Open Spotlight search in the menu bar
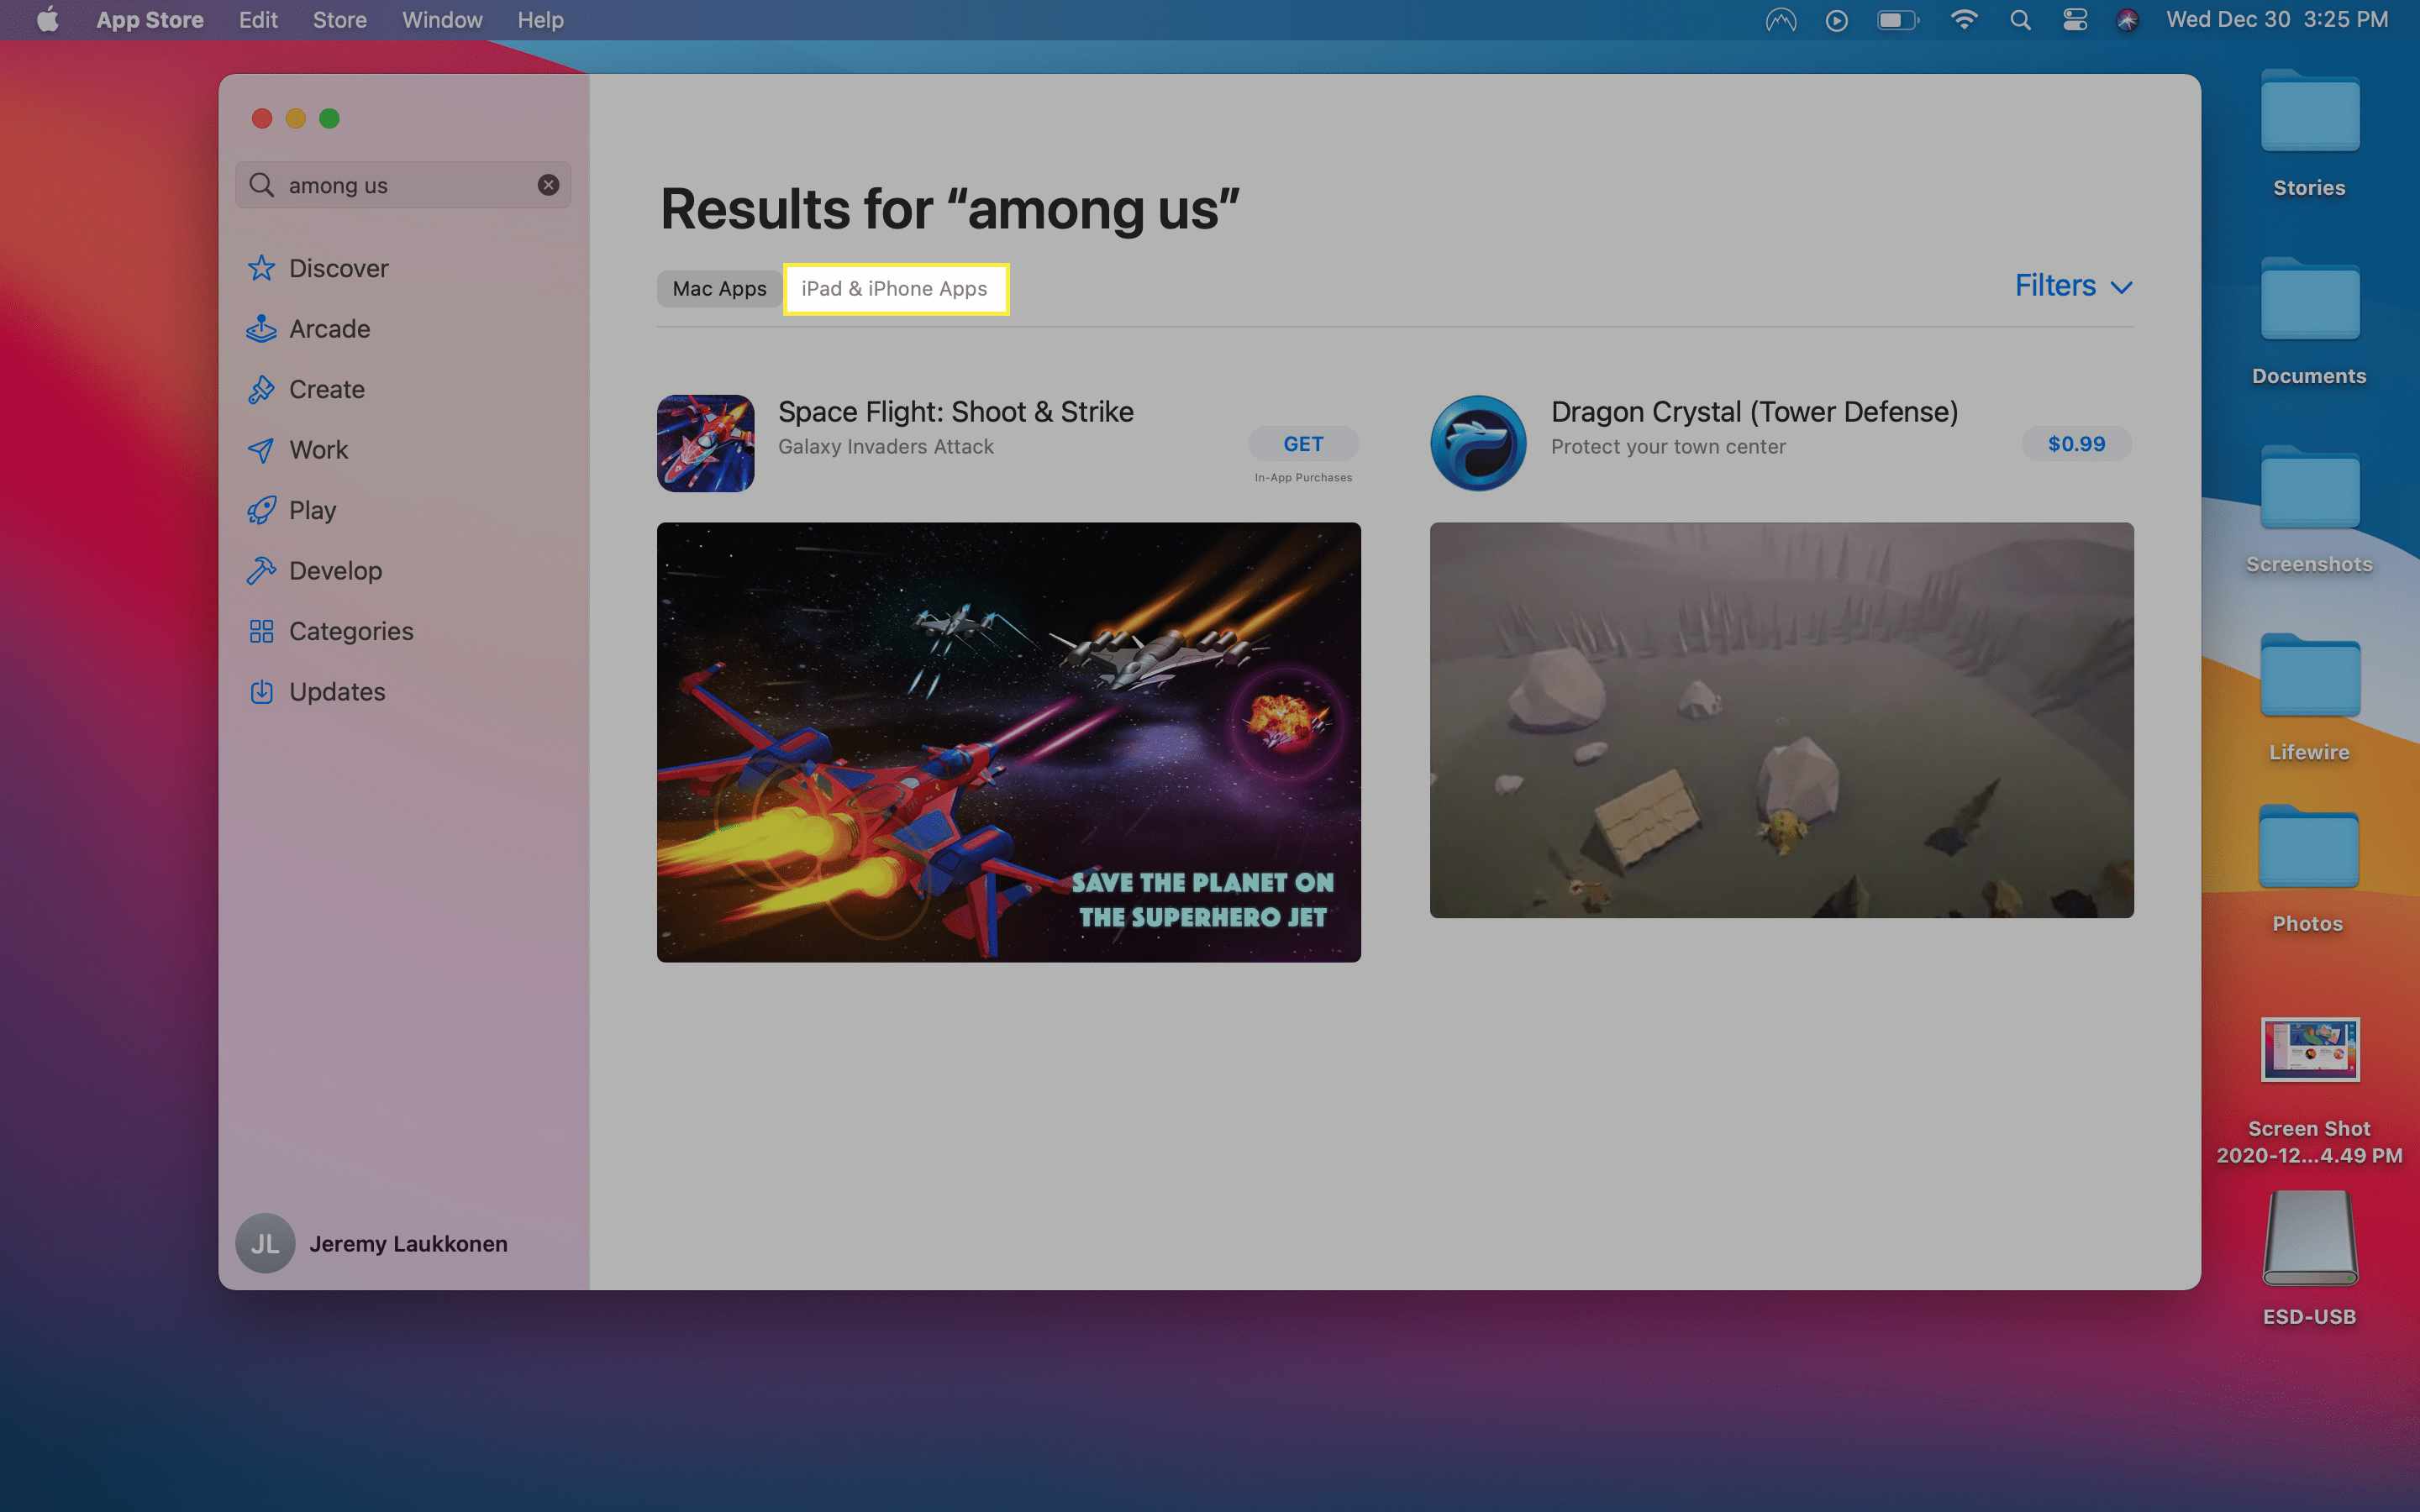This screenshot has height=1512, width=2420. [2020, 20]
